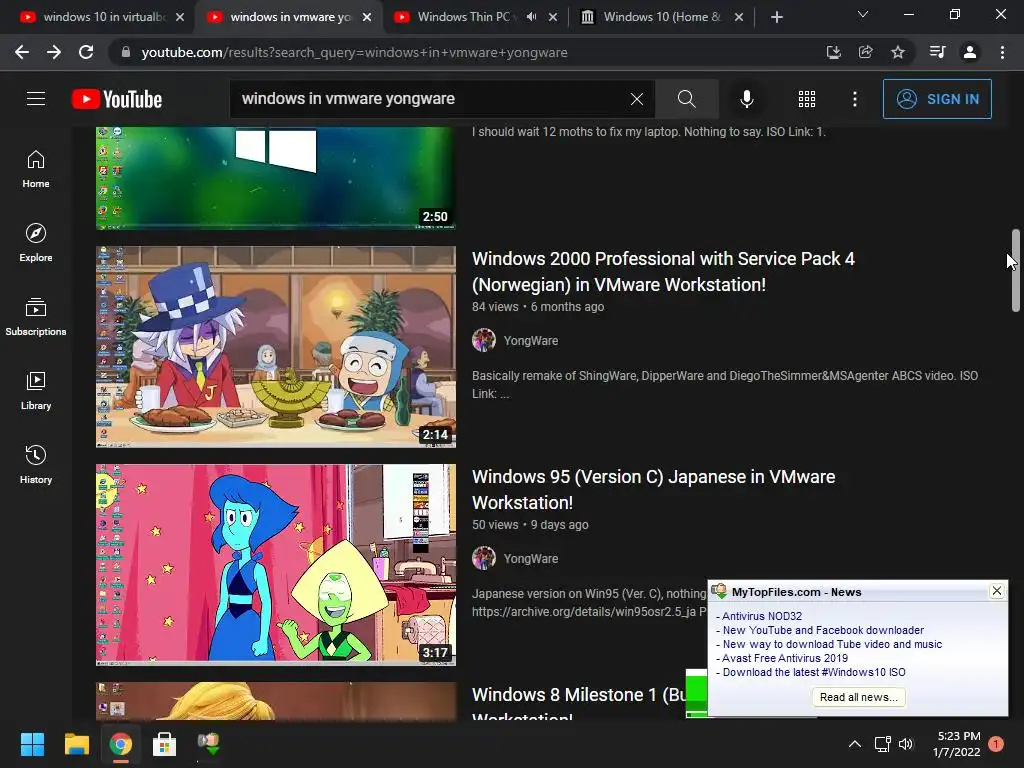The image size is (1024, 768).
Task: Open Library in the sidebar
Action: point(36,391)
